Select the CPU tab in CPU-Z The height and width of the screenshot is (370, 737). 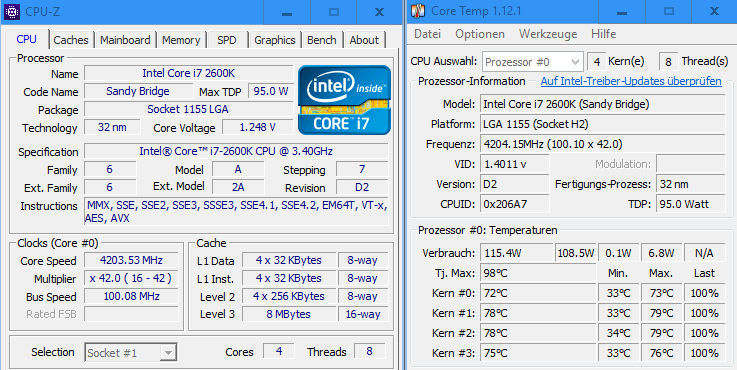(x=26, y=39)
